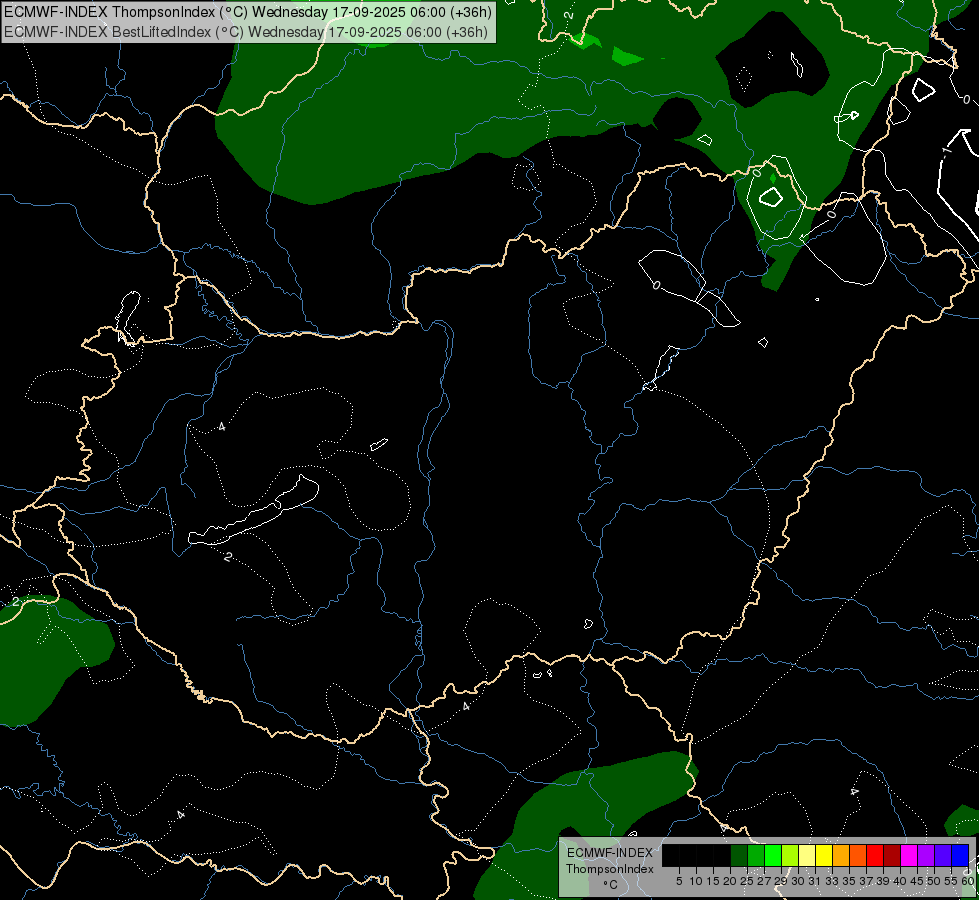Image resolution: width=979 pixels, height=900 pixels.
Task: Click the legend scale value 20
Action: click(x=730, y=881)
